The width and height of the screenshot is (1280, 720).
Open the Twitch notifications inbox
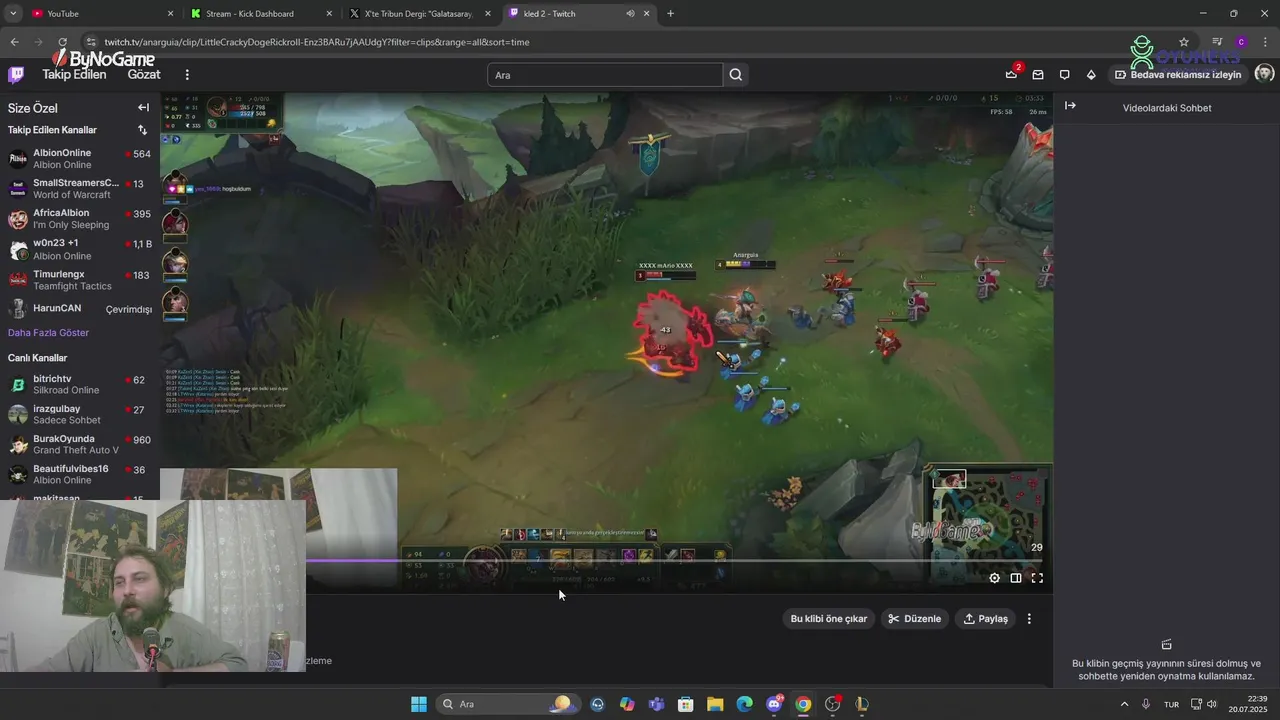click(1012, 75)
